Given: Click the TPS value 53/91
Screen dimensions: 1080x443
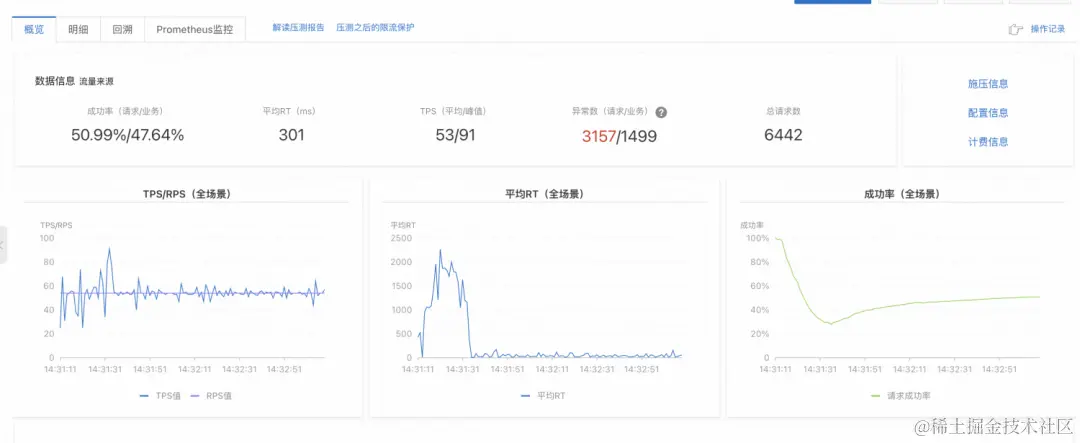Looking at the screenshot, I should [455, 135].
